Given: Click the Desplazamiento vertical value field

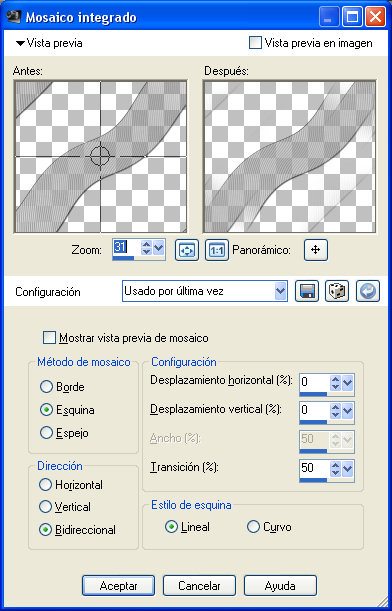Looking at the screenshot, I should point(314,410).
